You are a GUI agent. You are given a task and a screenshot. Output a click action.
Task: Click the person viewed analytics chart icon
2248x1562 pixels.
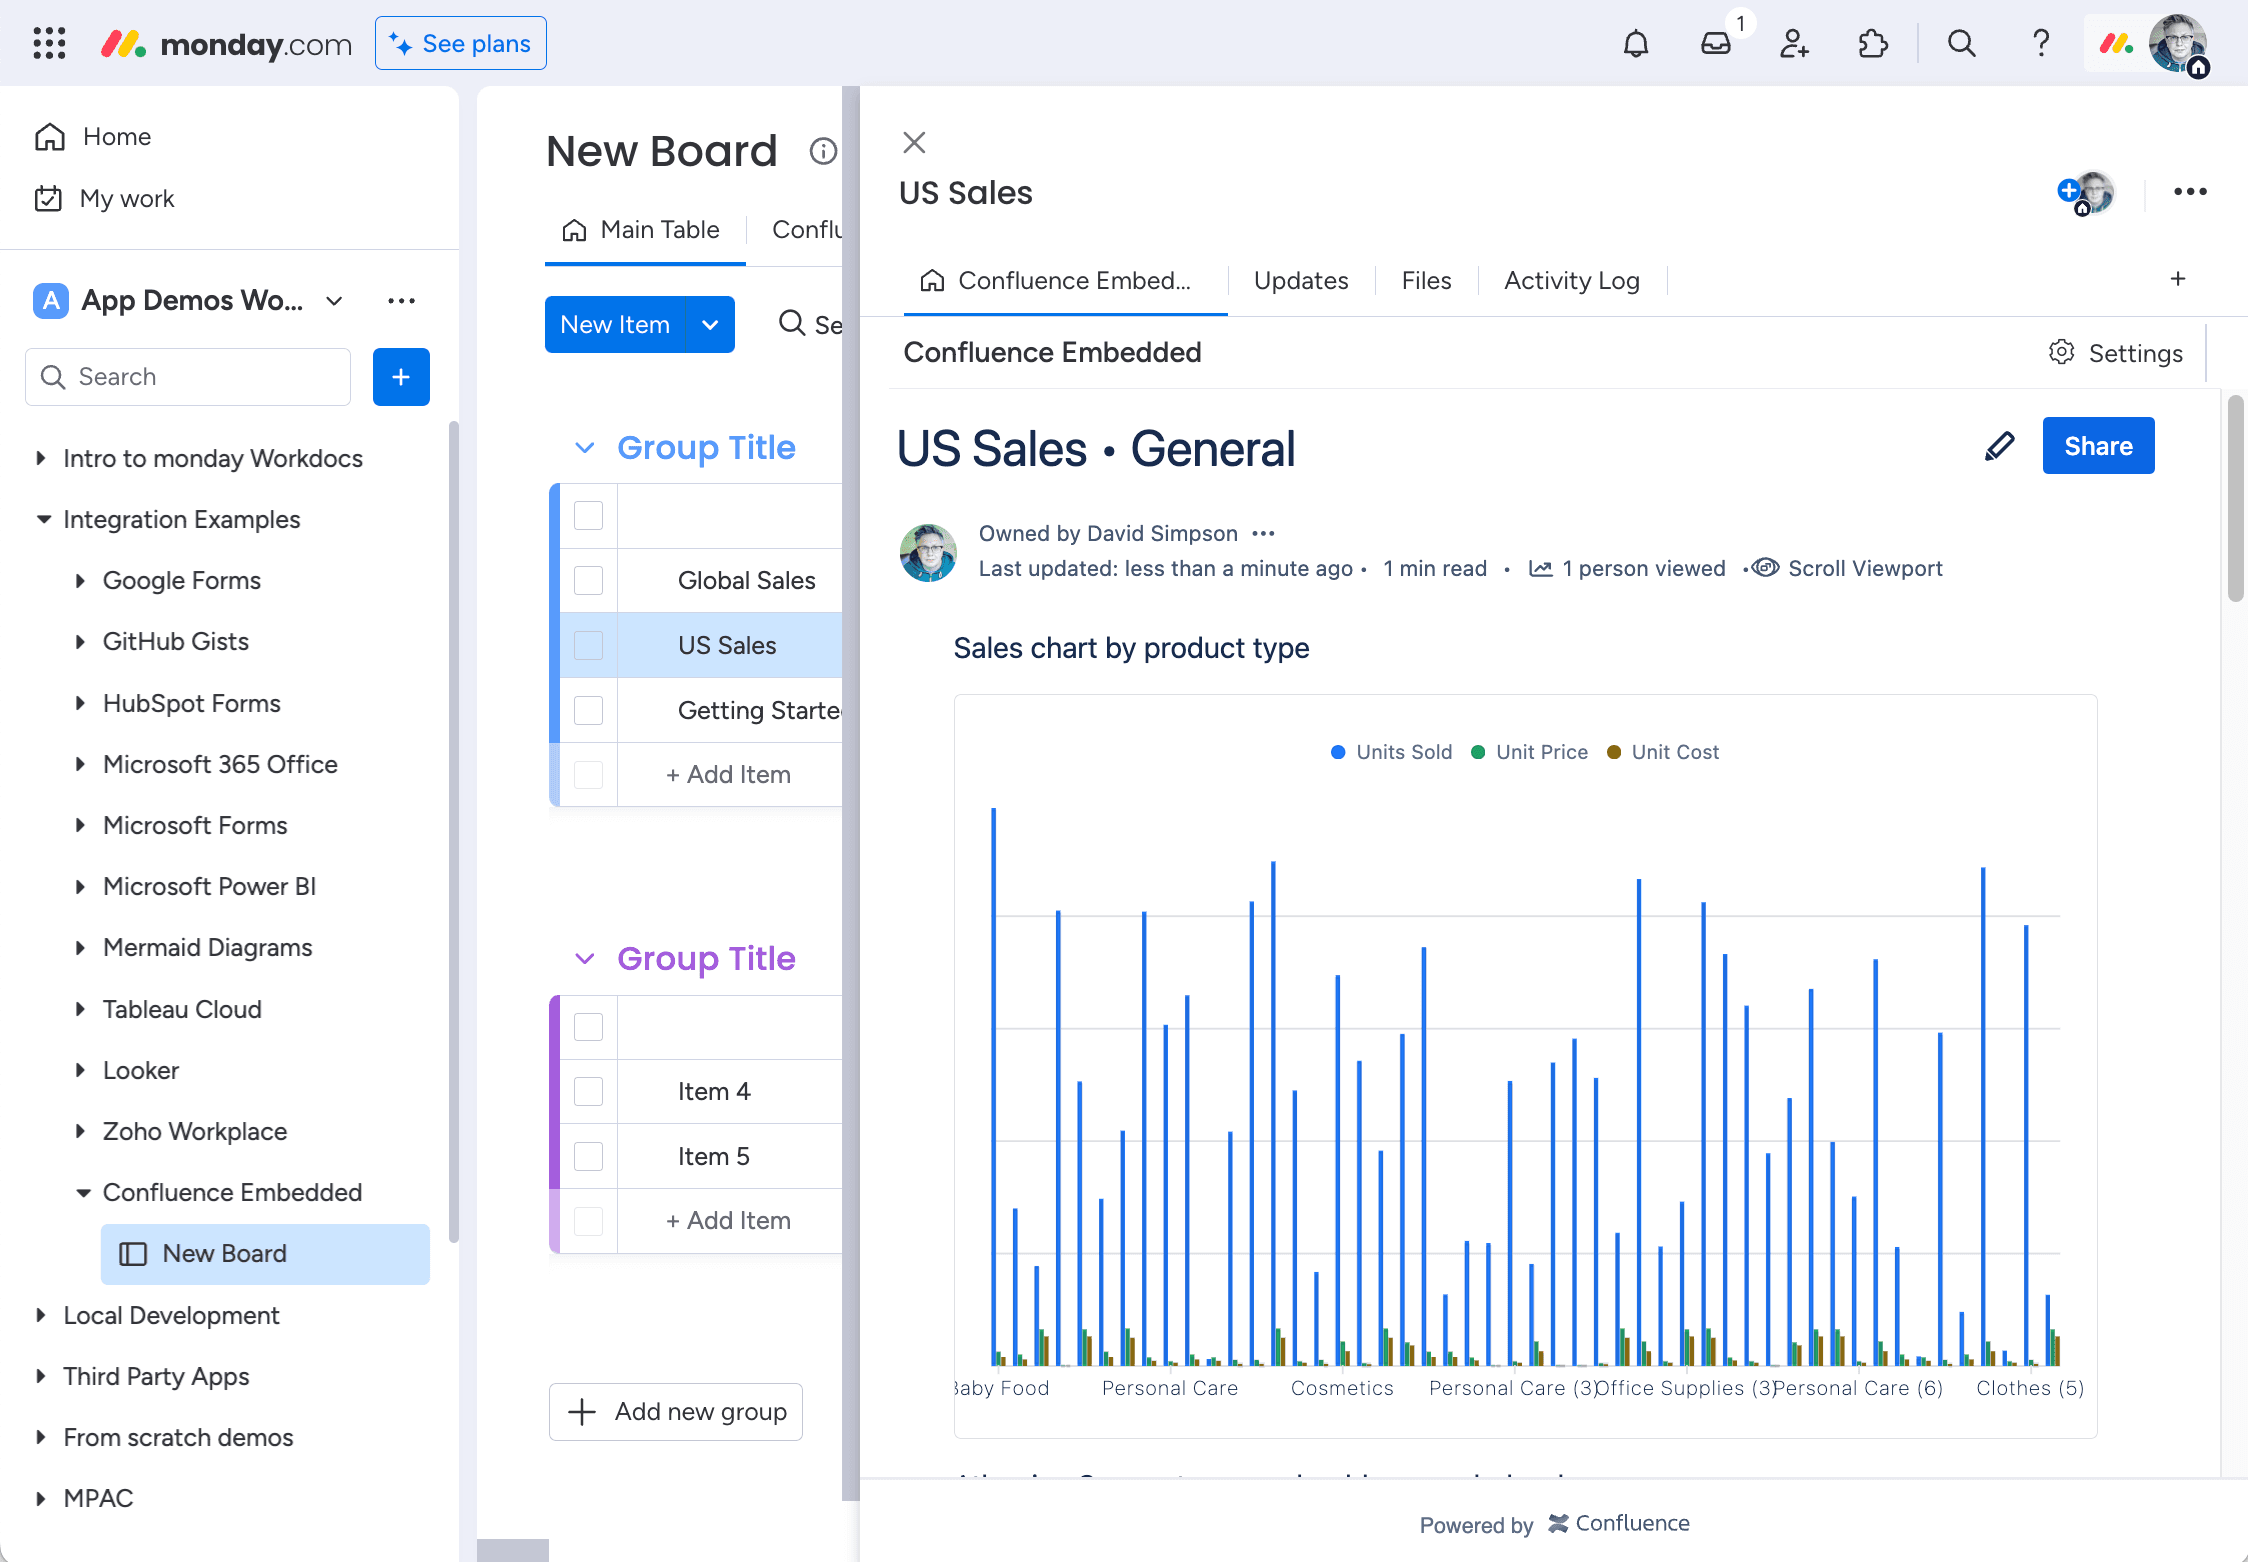point(1540,568)
